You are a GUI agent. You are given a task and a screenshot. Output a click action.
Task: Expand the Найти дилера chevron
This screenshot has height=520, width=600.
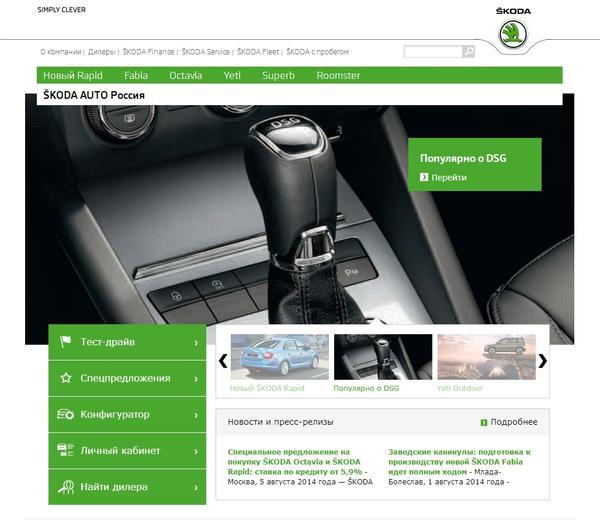(x=196, y=487)
